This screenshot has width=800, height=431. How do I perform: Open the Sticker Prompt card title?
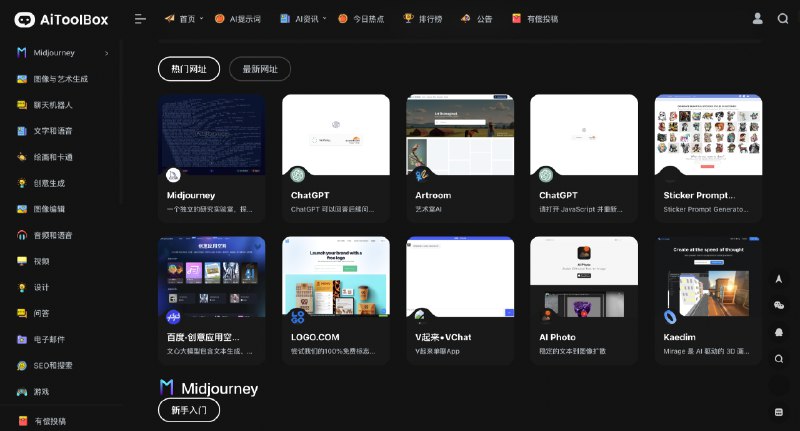699,195
